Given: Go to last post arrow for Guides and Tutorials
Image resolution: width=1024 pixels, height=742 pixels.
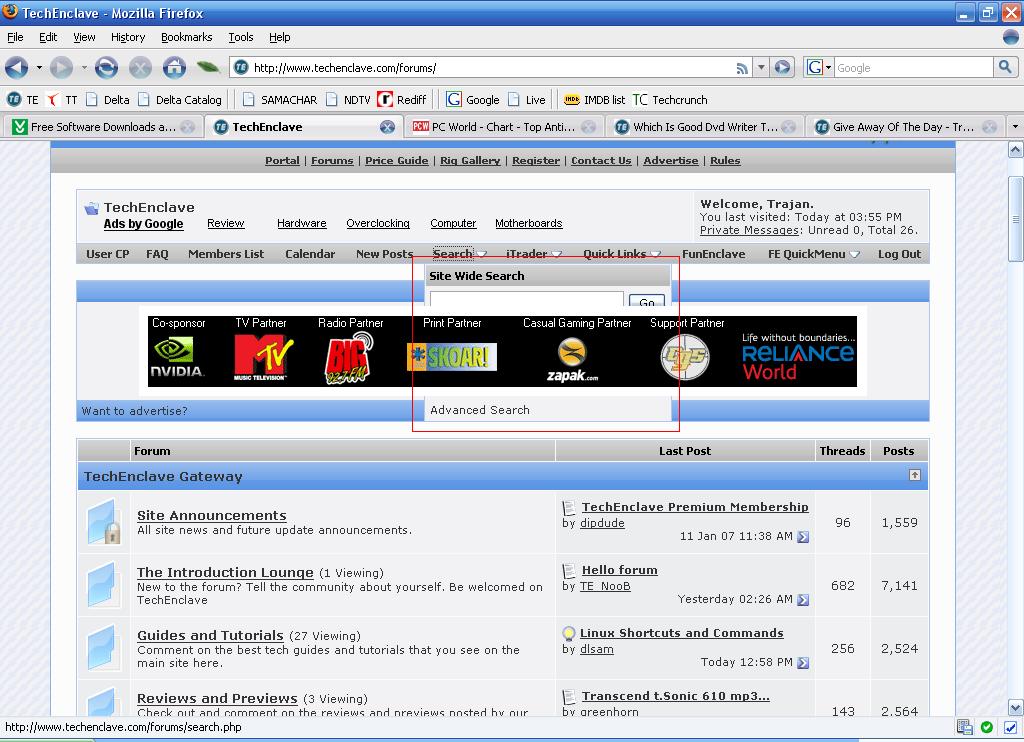Looking at the screenshot, I should coord(803,663).
